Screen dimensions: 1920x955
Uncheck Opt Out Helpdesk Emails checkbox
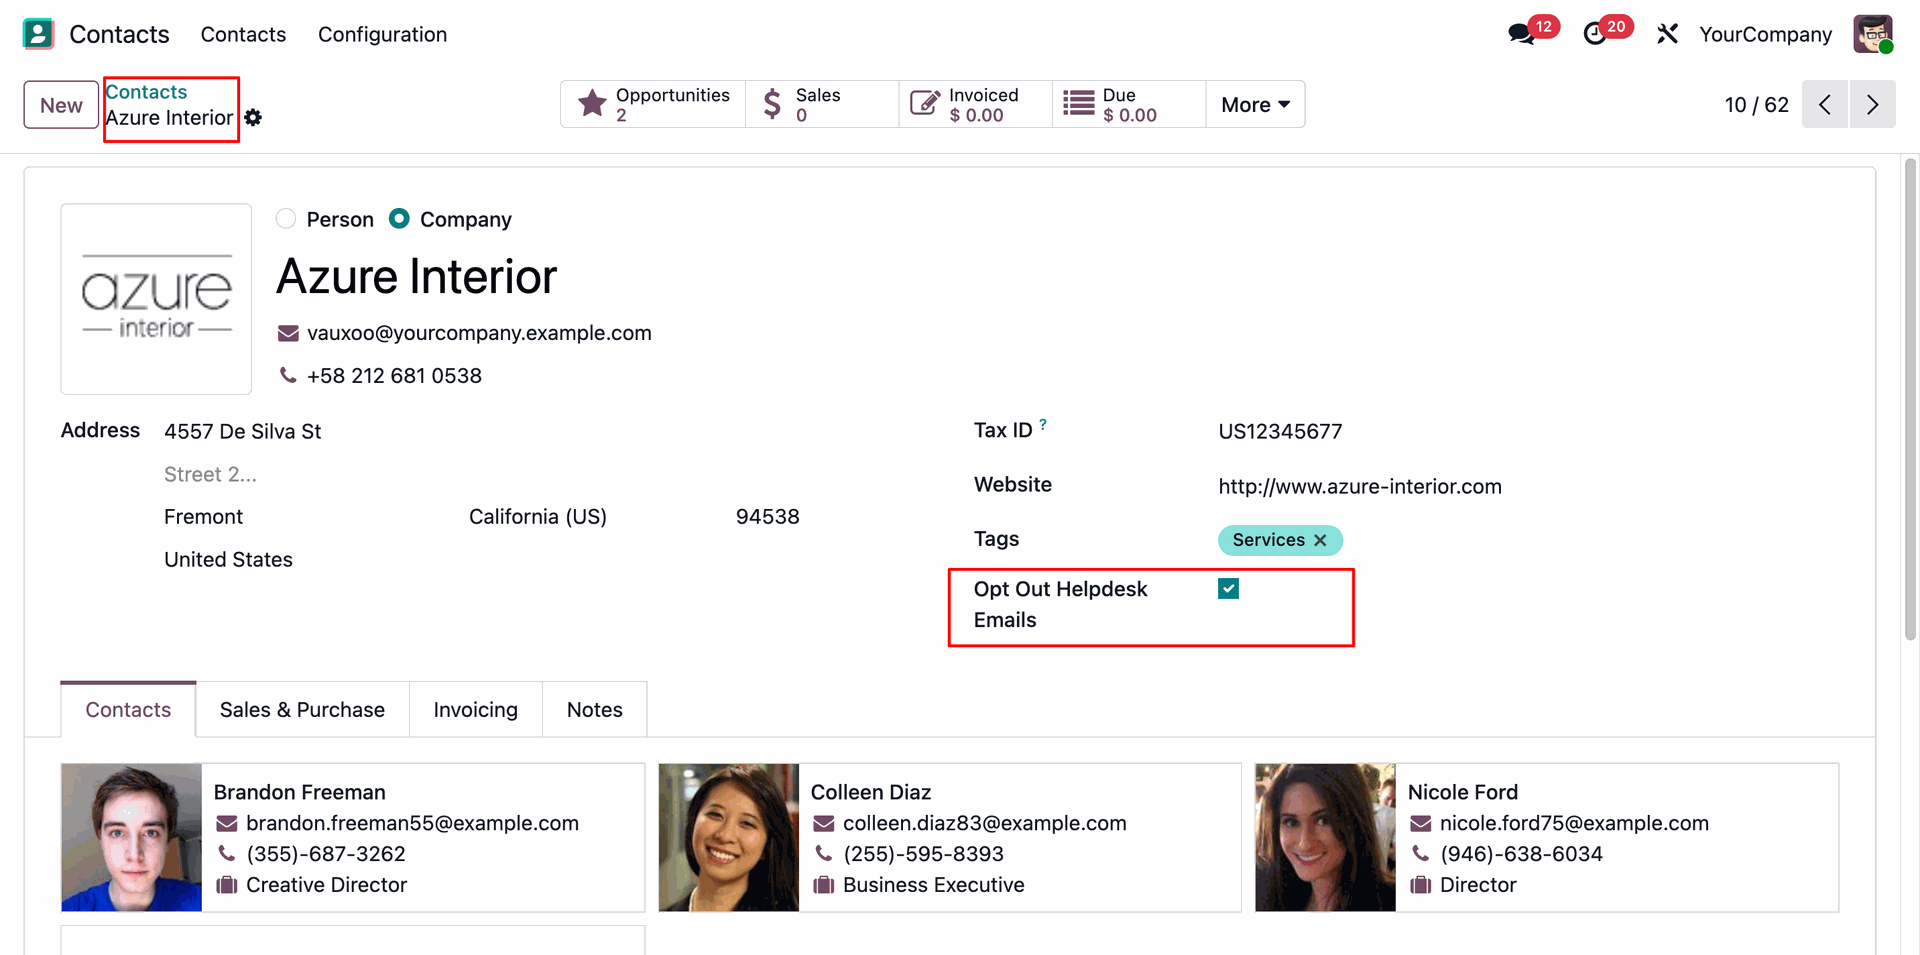pos(1229,589)
